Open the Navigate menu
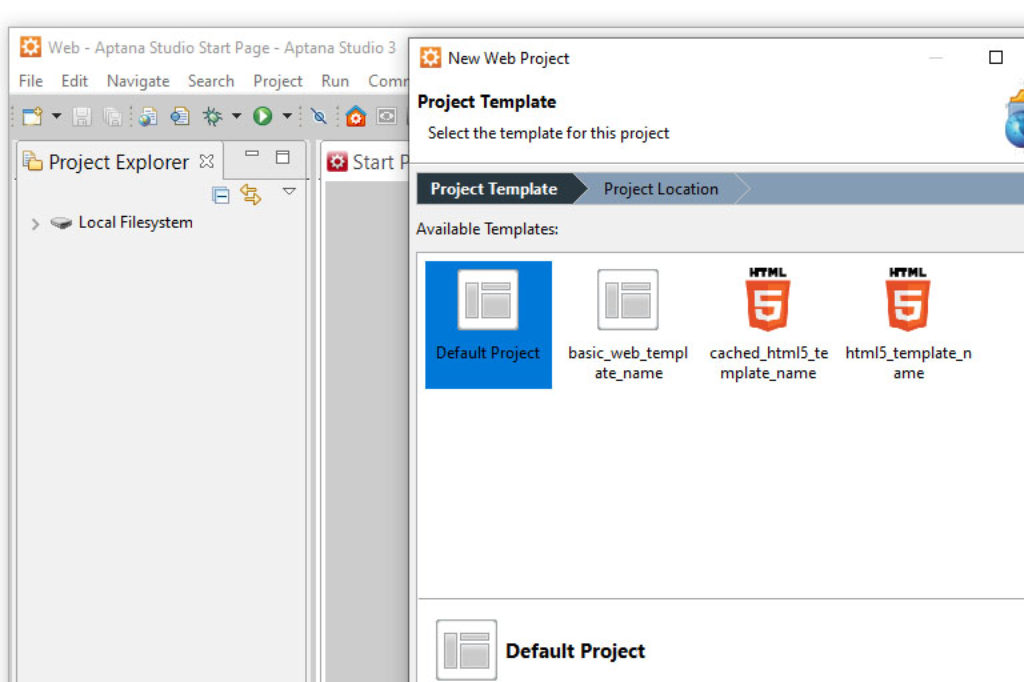The height and width of the screenshot is (682, 1024). click(x=138, y=81)
